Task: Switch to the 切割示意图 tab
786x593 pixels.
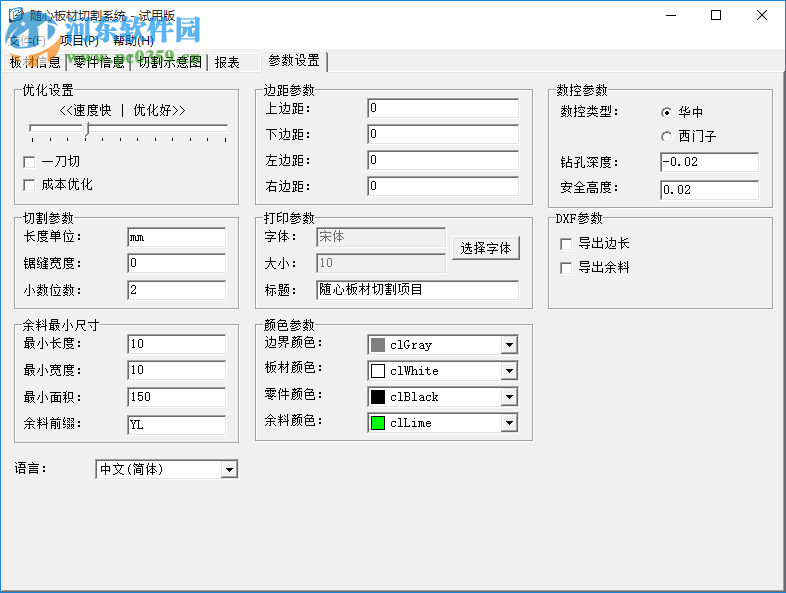Action: [x=170, y=62]
